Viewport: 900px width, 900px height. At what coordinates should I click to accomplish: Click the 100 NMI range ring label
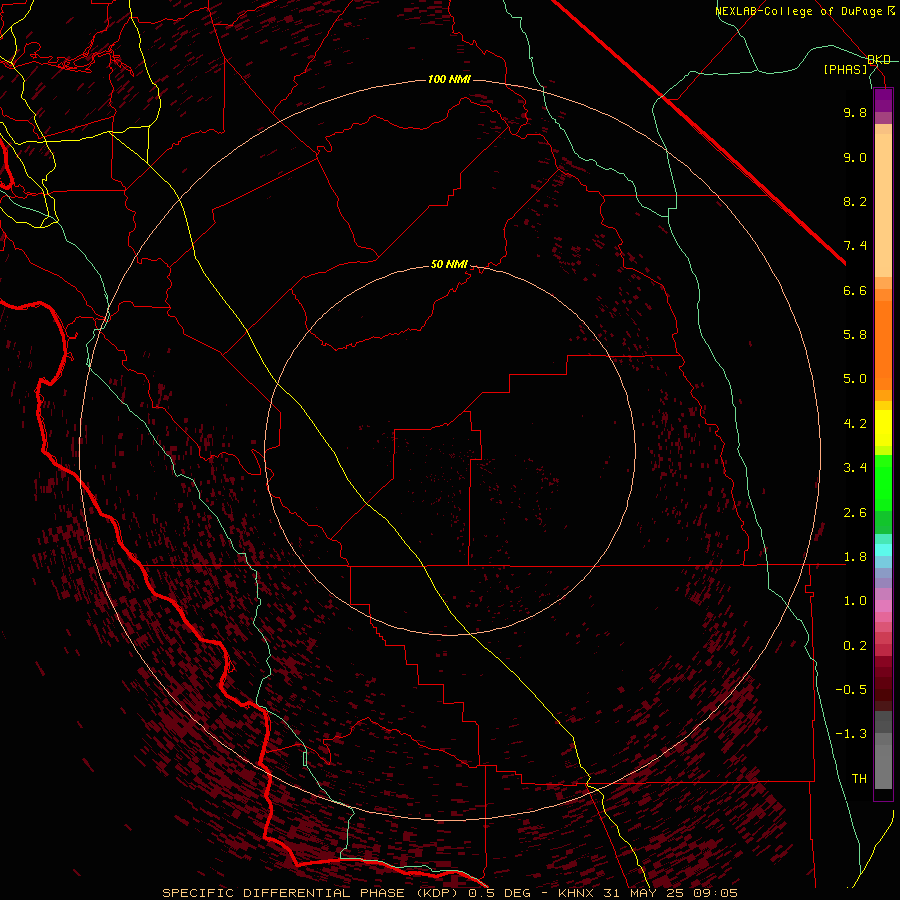click(x=449, y=79)
